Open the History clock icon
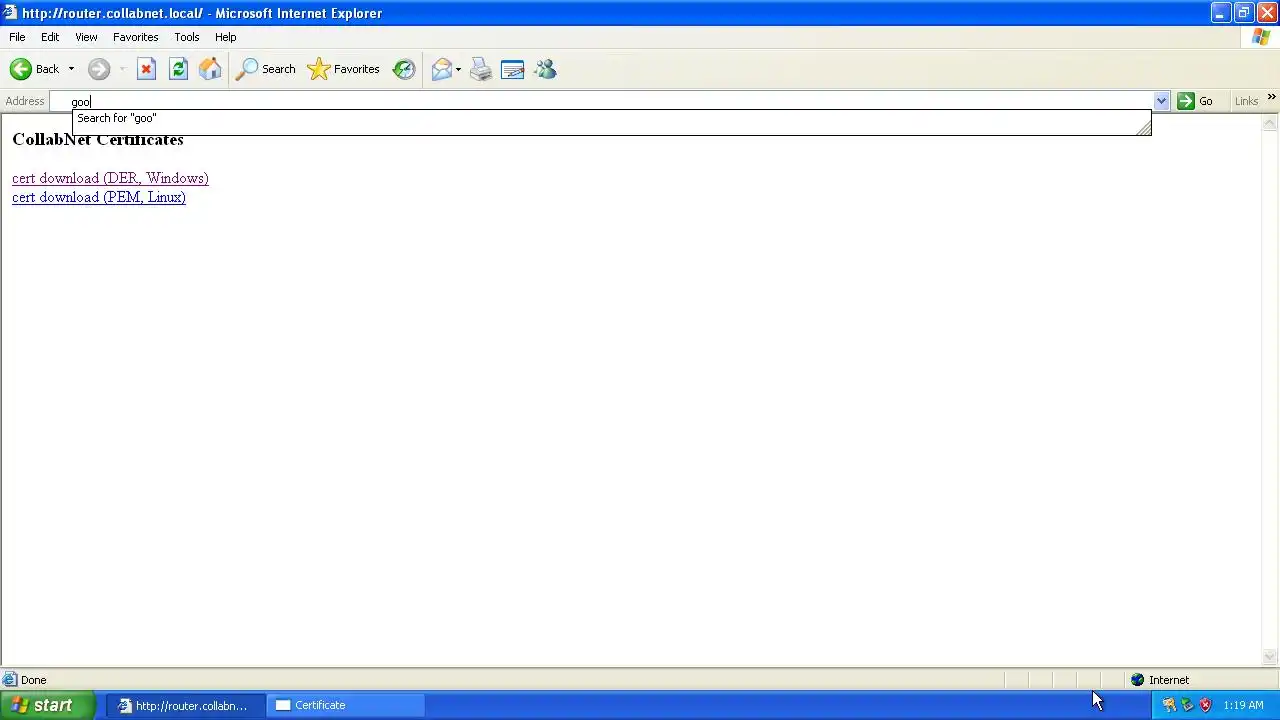 click(x=404, y=69)
